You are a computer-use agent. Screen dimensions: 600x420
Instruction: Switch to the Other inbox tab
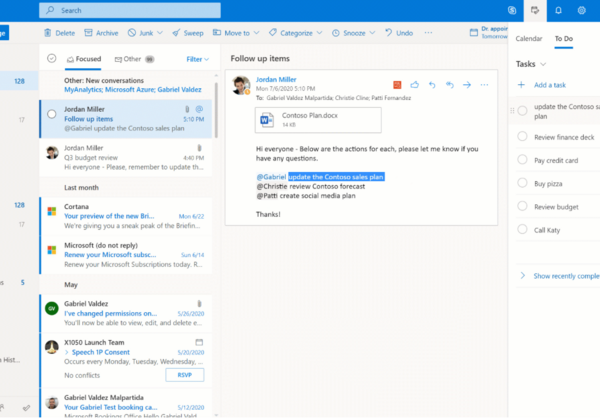point(134,59)
